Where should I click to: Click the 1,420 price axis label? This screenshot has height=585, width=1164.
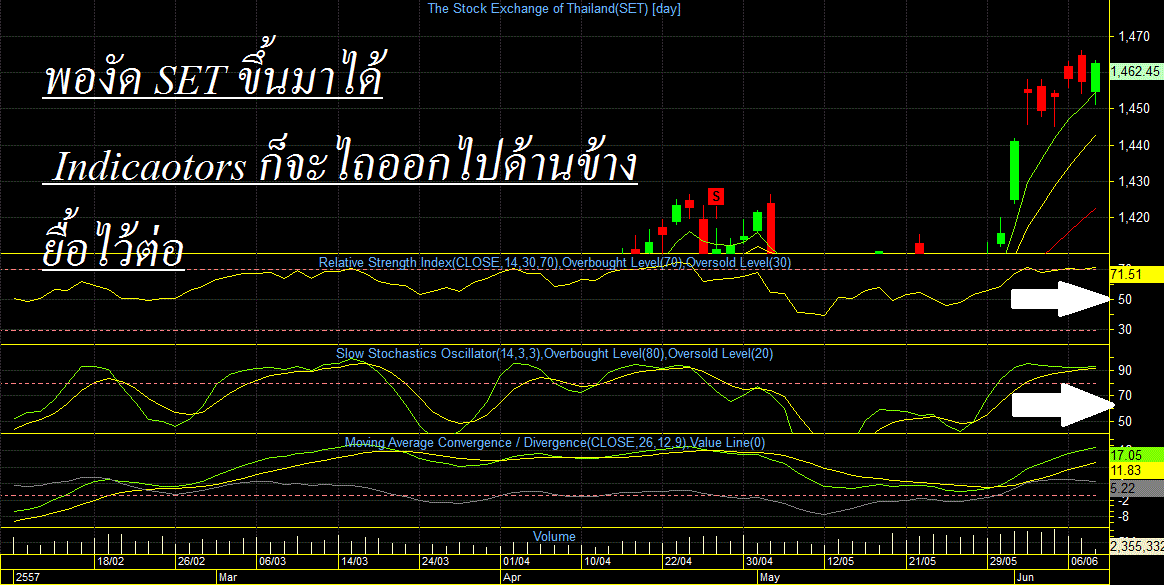(1134, 218)
